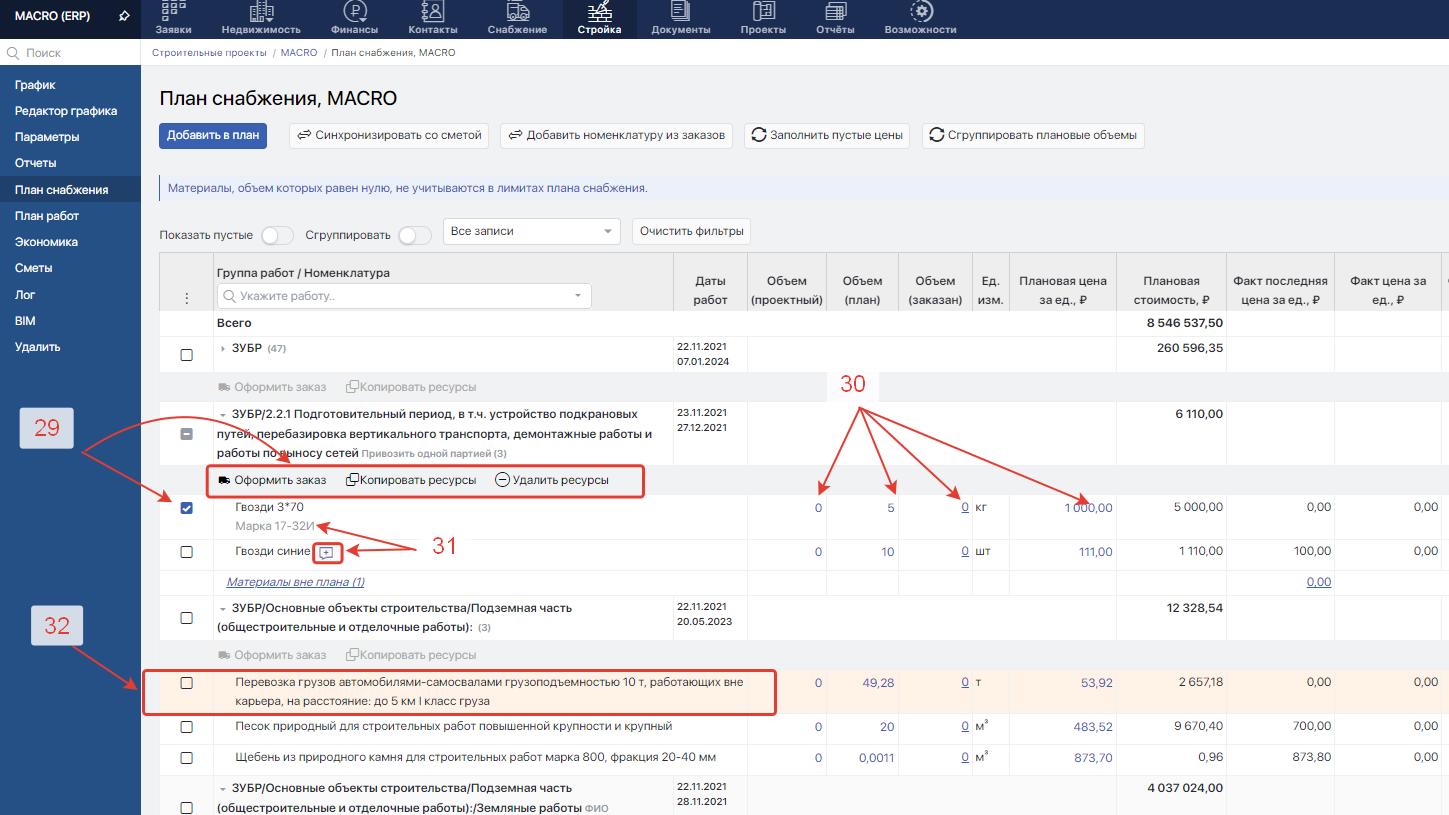Click comment icon next to Гвозди синие
The width and height of the screenshot is (1449, 815).
click(x=327, y=552)
